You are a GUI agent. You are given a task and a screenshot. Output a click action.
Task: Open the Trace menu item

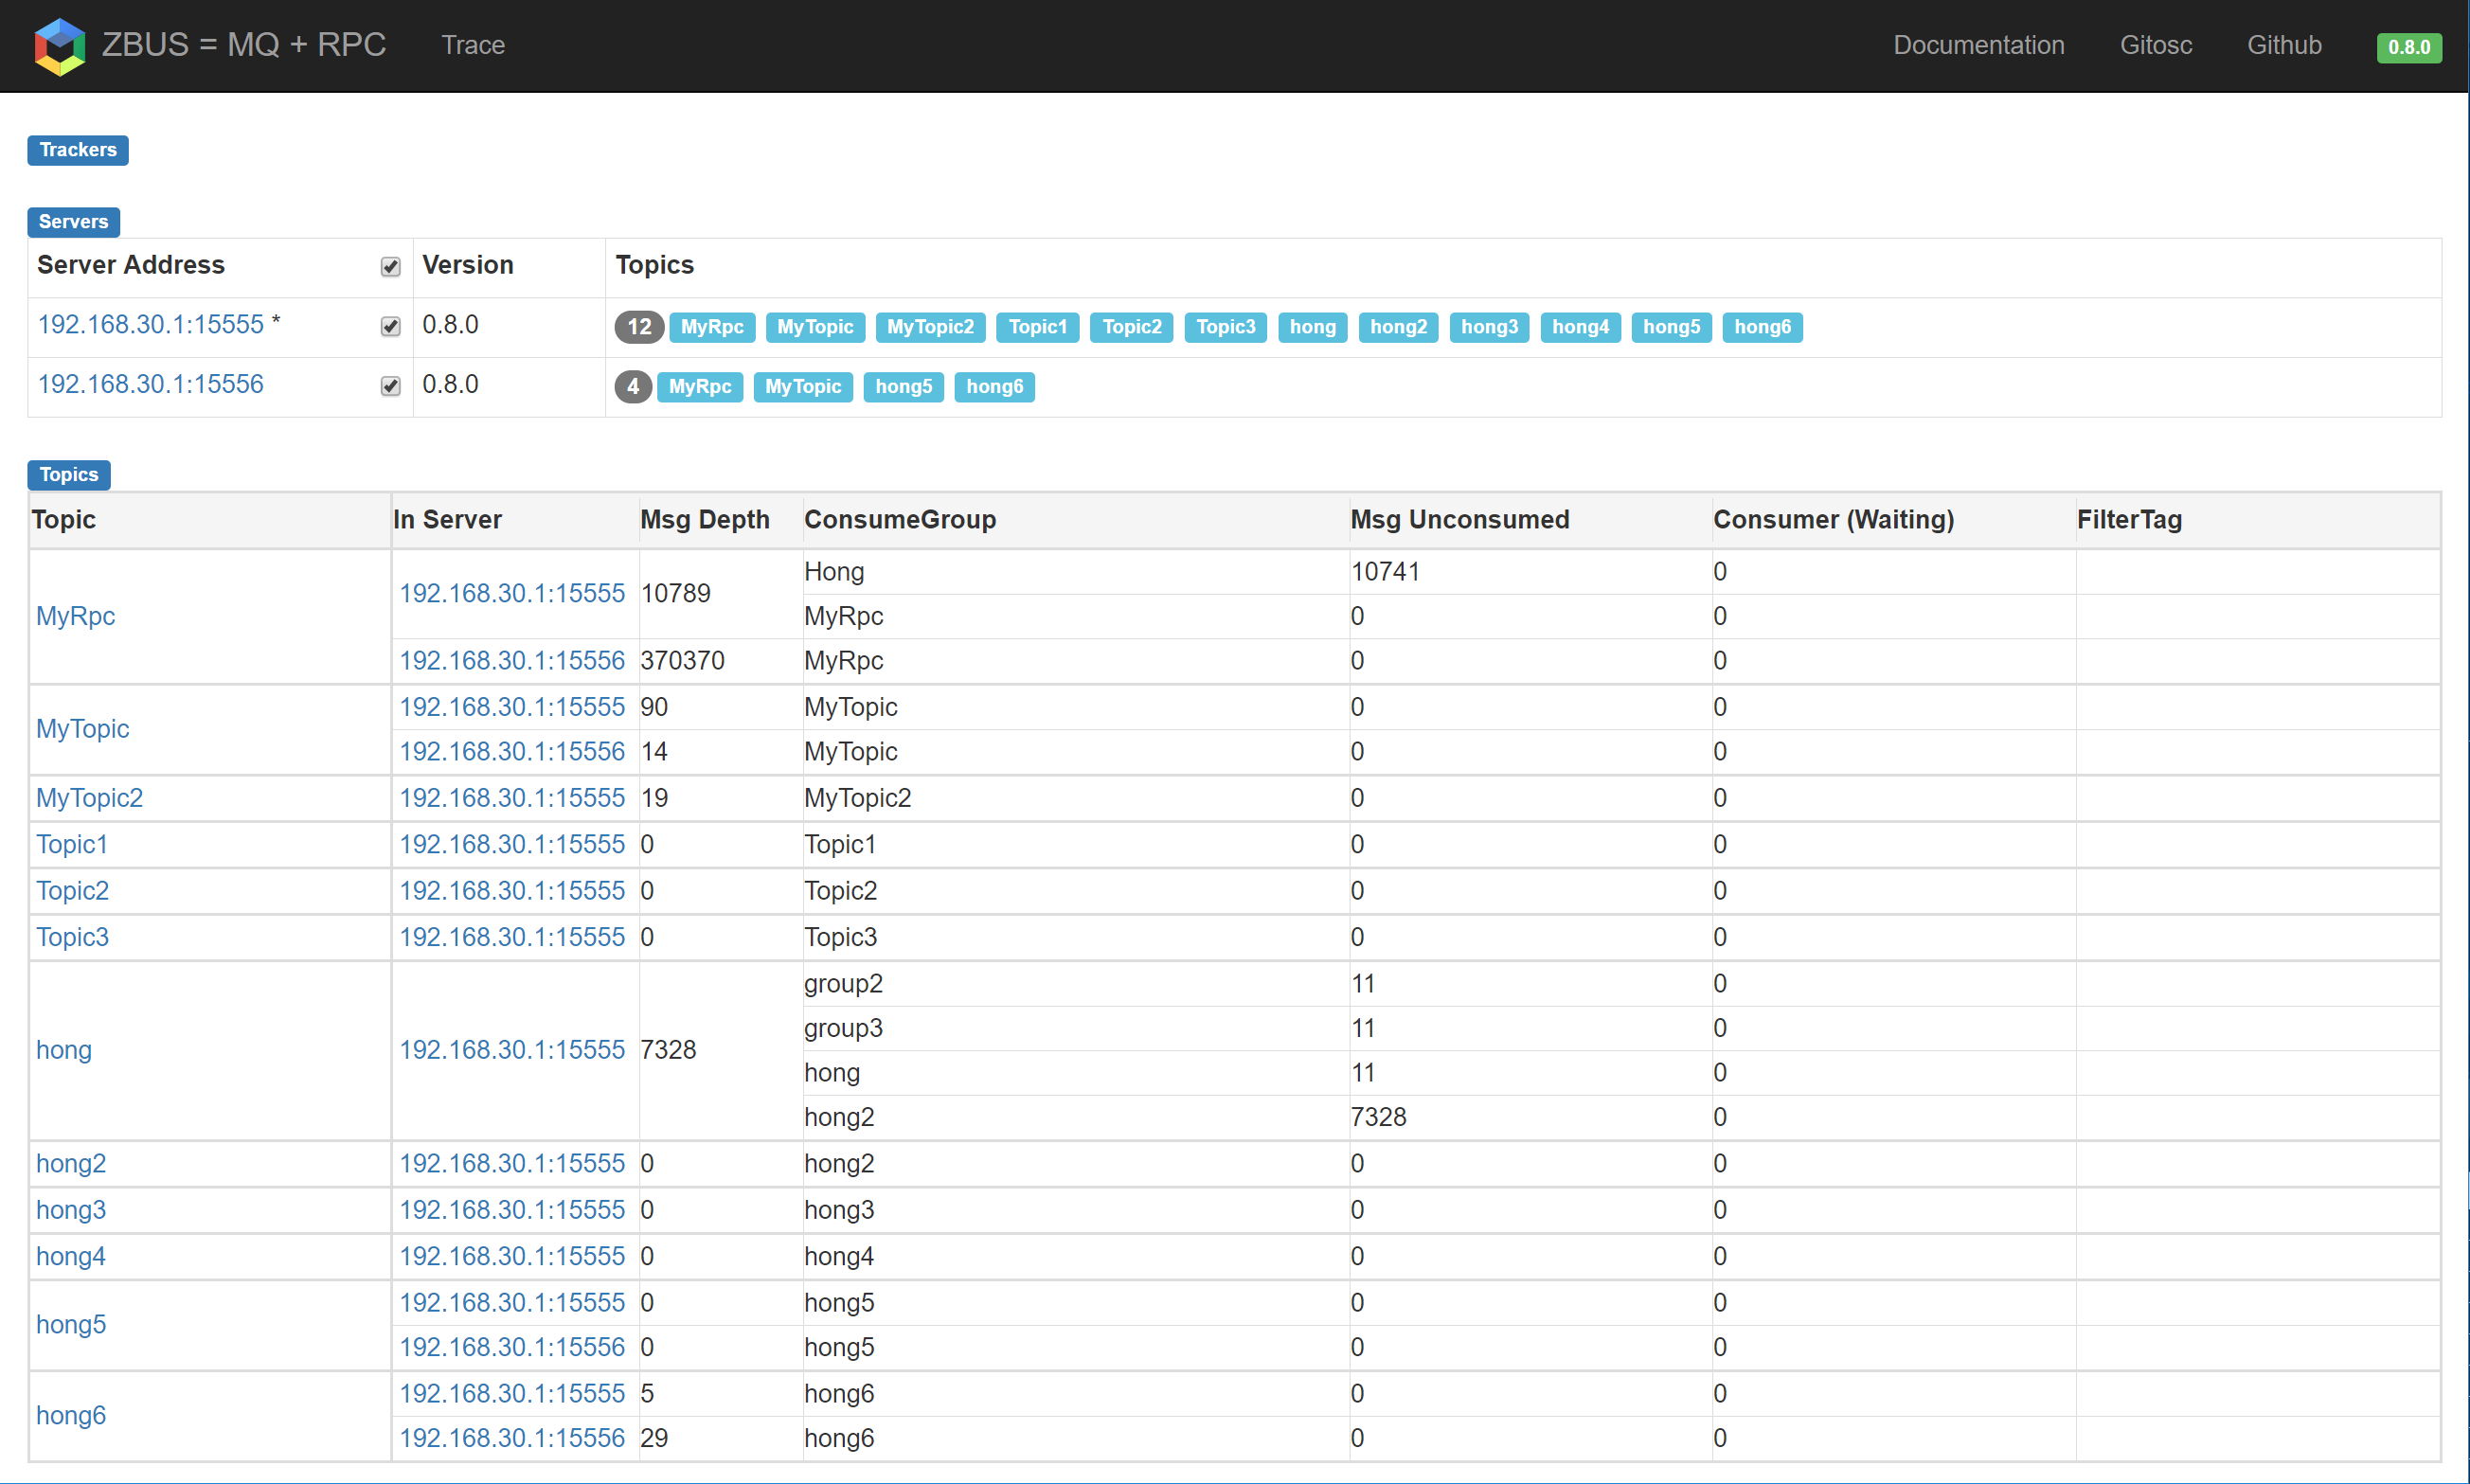click(473, 45)
